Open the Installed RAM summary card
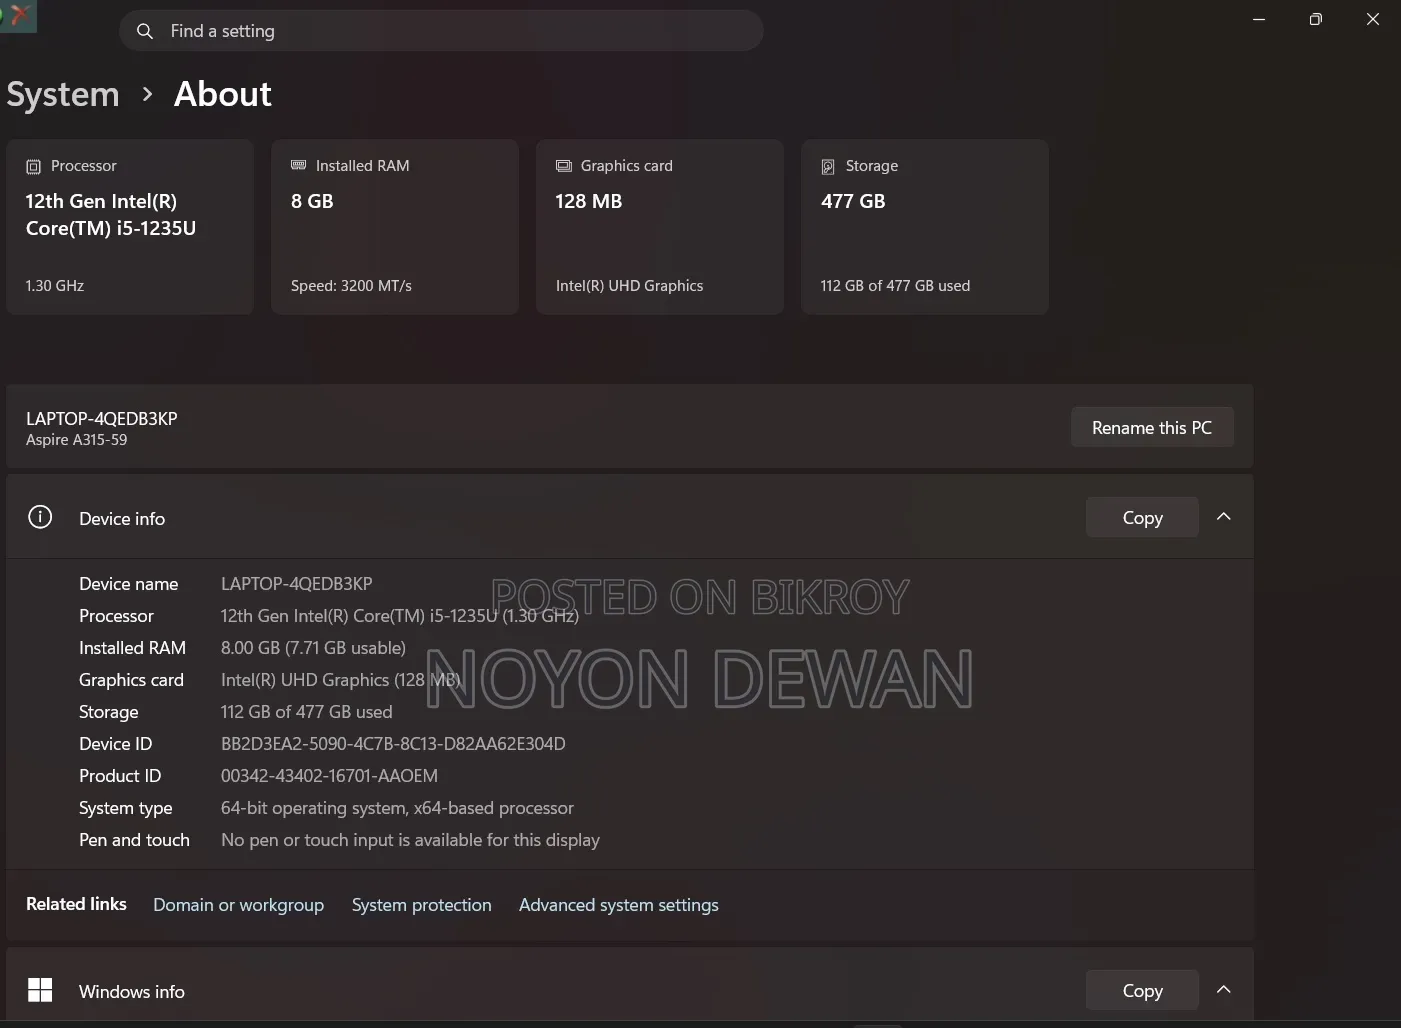Viewport: 1401px width, 1028px height. pyautogui.click(x=395, y=227)
